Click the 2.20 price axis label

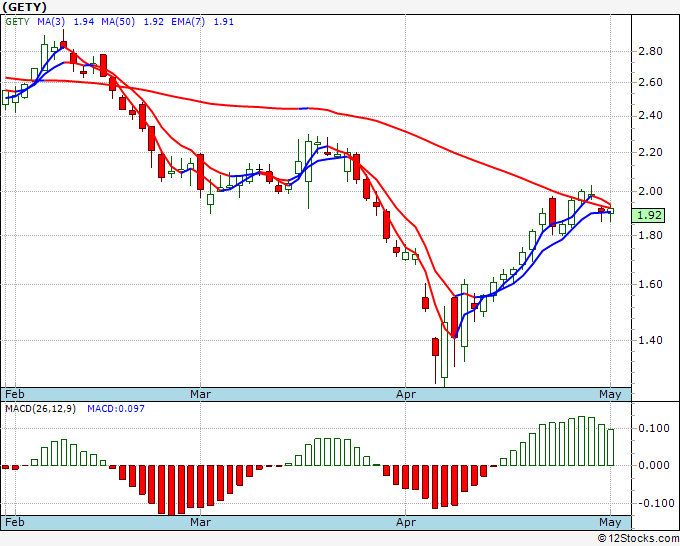(651, 152)
